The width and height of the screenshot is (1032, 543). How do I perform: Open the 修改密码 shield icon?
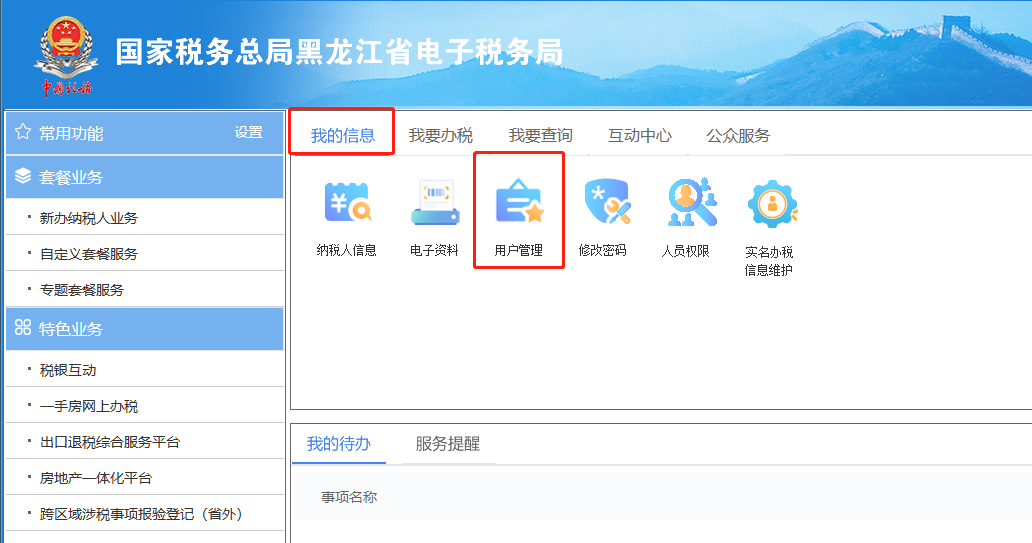pos(607,201)
